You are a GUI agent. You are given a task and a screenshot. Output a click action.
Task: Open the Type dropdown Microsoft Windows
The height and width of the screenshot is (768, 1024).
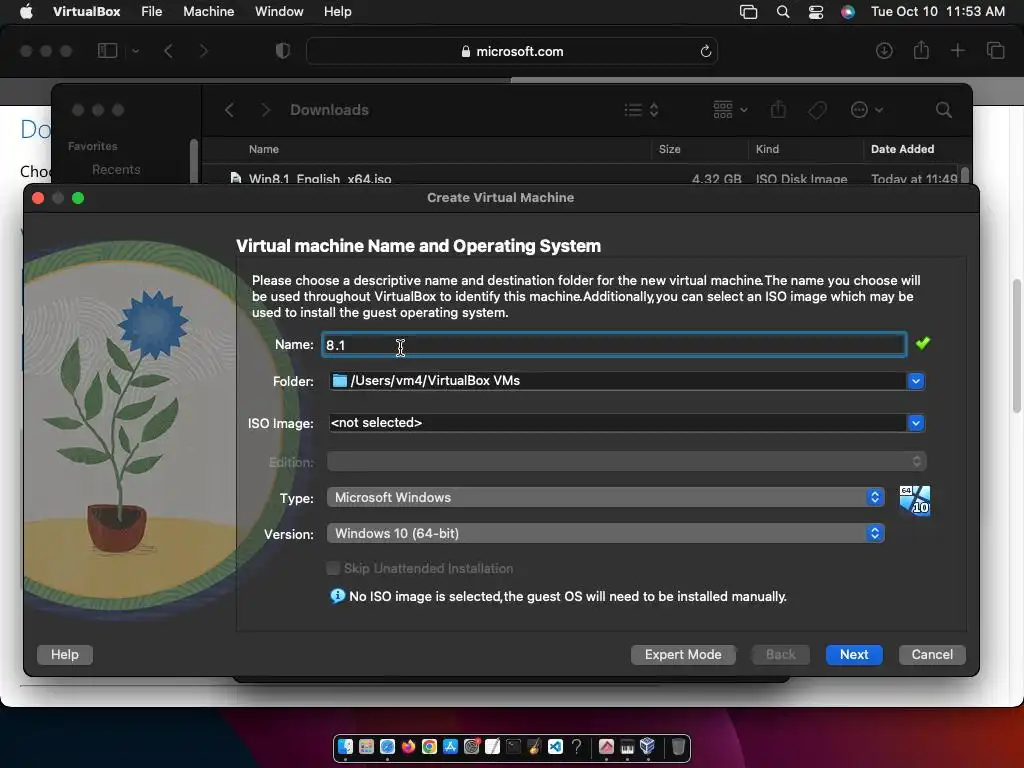point(605,497)
